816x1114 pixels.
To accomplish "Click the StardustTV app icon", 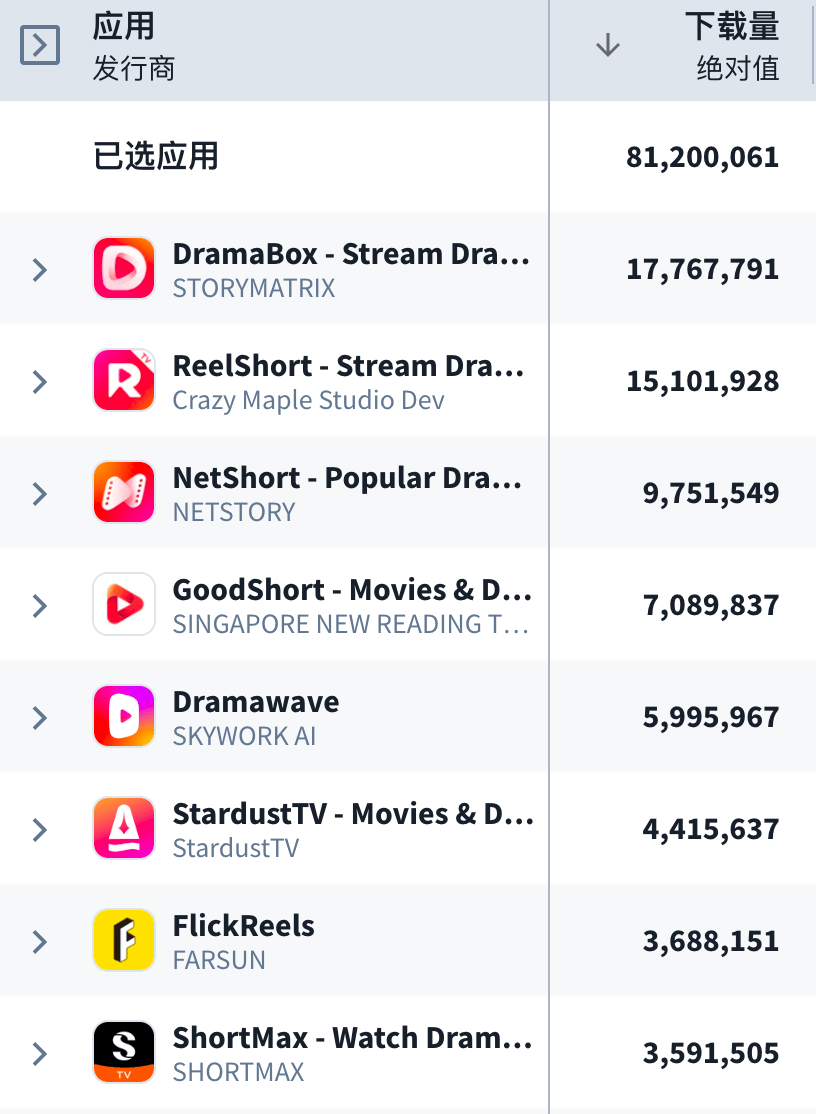I will coord(124,828).
